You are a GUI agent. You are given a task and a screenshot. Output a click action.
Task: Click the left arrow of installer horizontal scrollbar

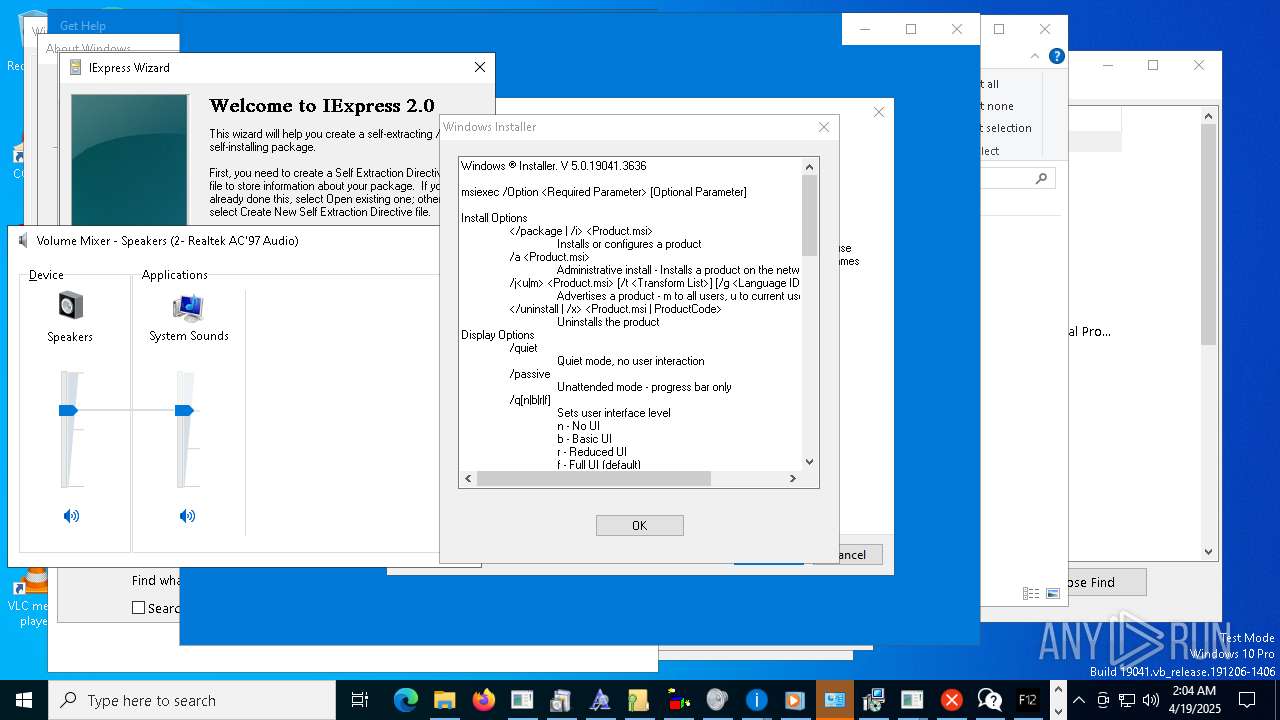467,478
